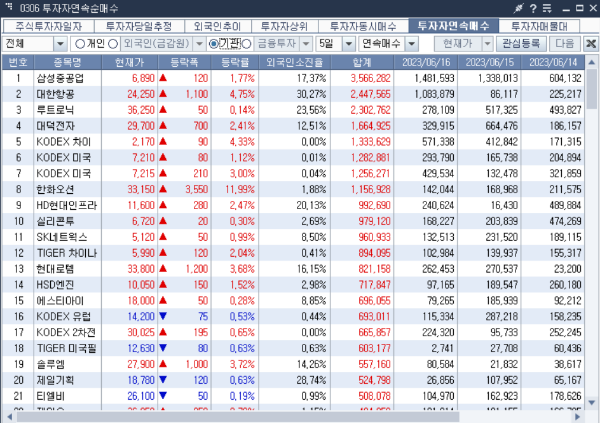
Task: Select the radio button before 외국인(금감원)
Action: click(x=113, y=44)
